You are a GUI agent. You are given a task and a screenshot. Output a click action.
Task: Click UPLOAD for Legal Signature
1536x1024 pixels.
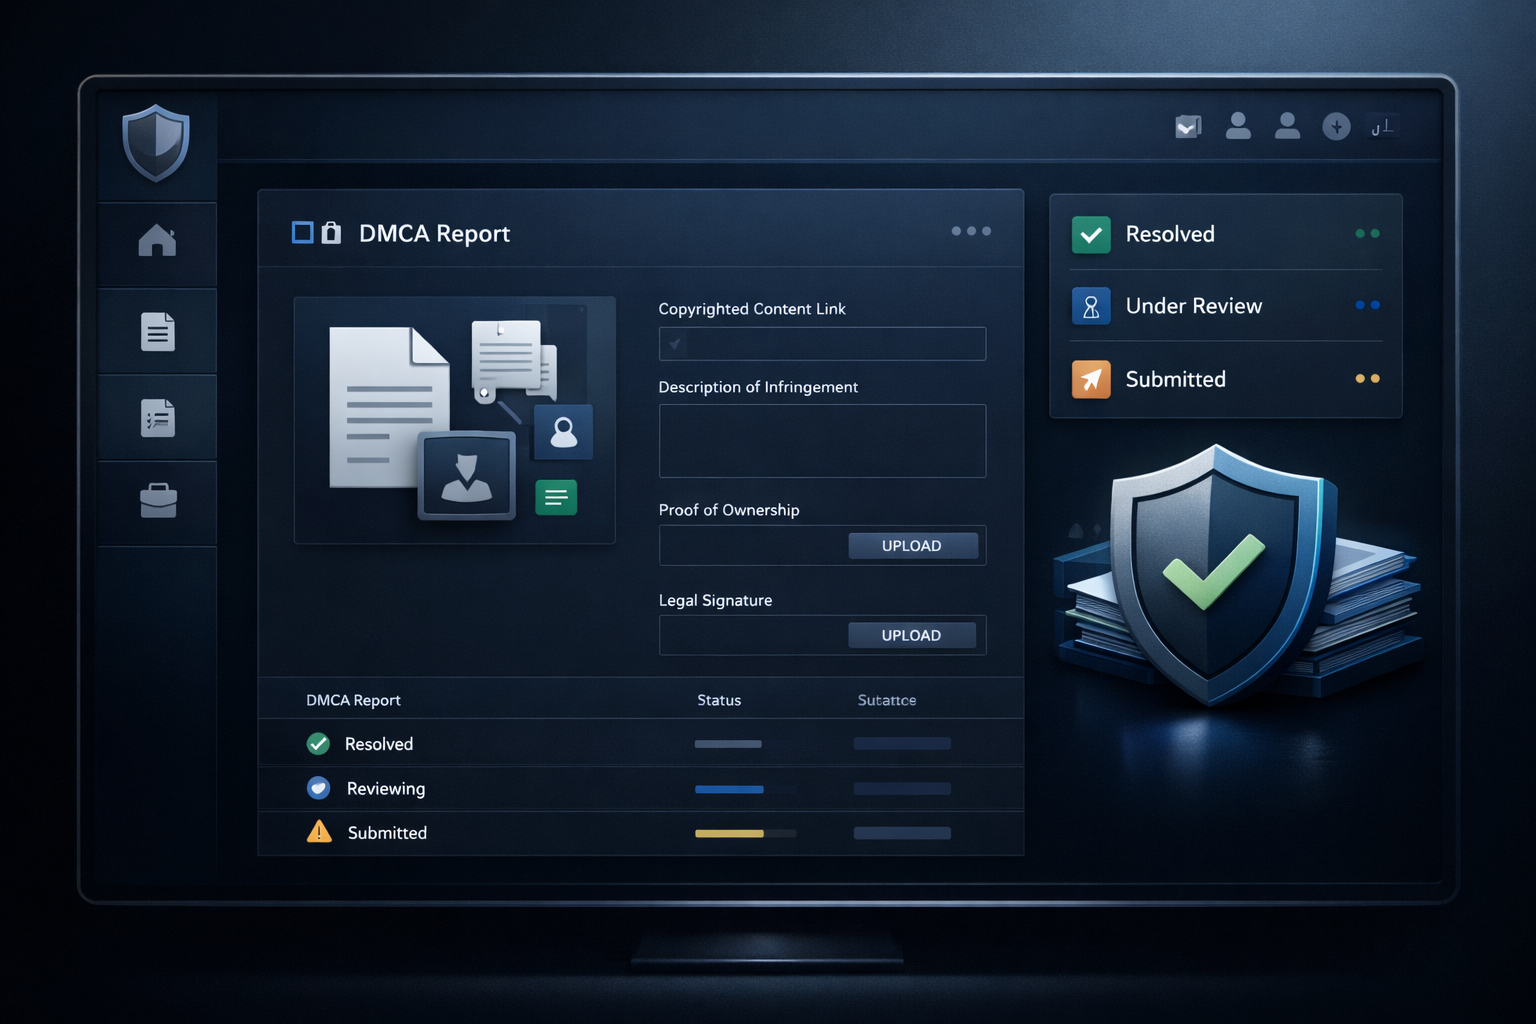(912, 636)
